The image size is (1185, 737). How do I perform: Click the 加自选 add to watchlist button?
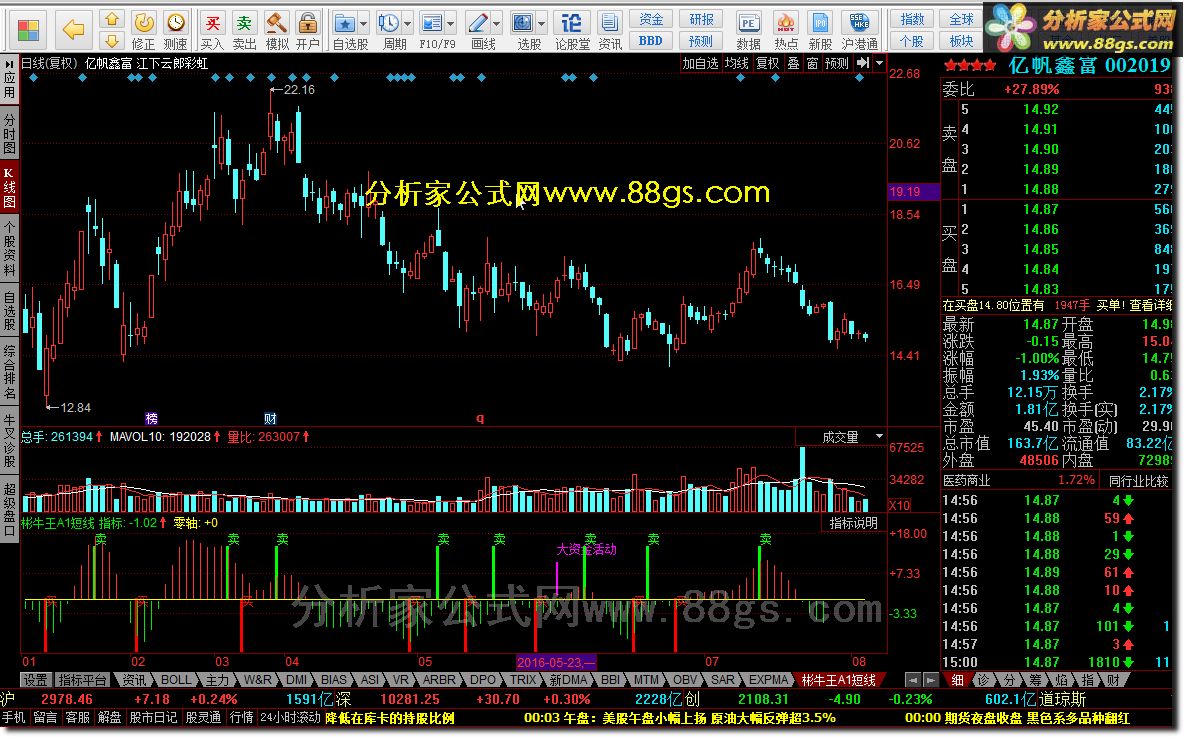coord(701,63)
